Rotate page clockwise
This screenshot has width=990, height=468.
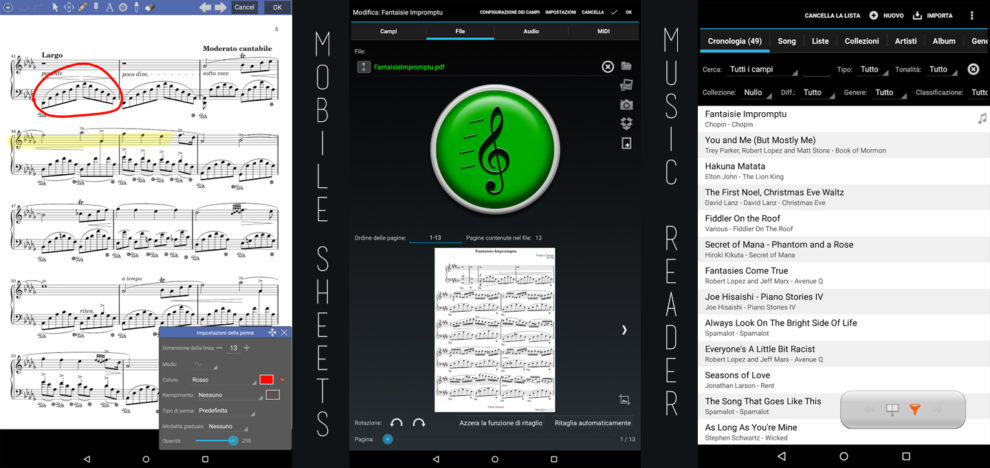[x=418, y=423]
